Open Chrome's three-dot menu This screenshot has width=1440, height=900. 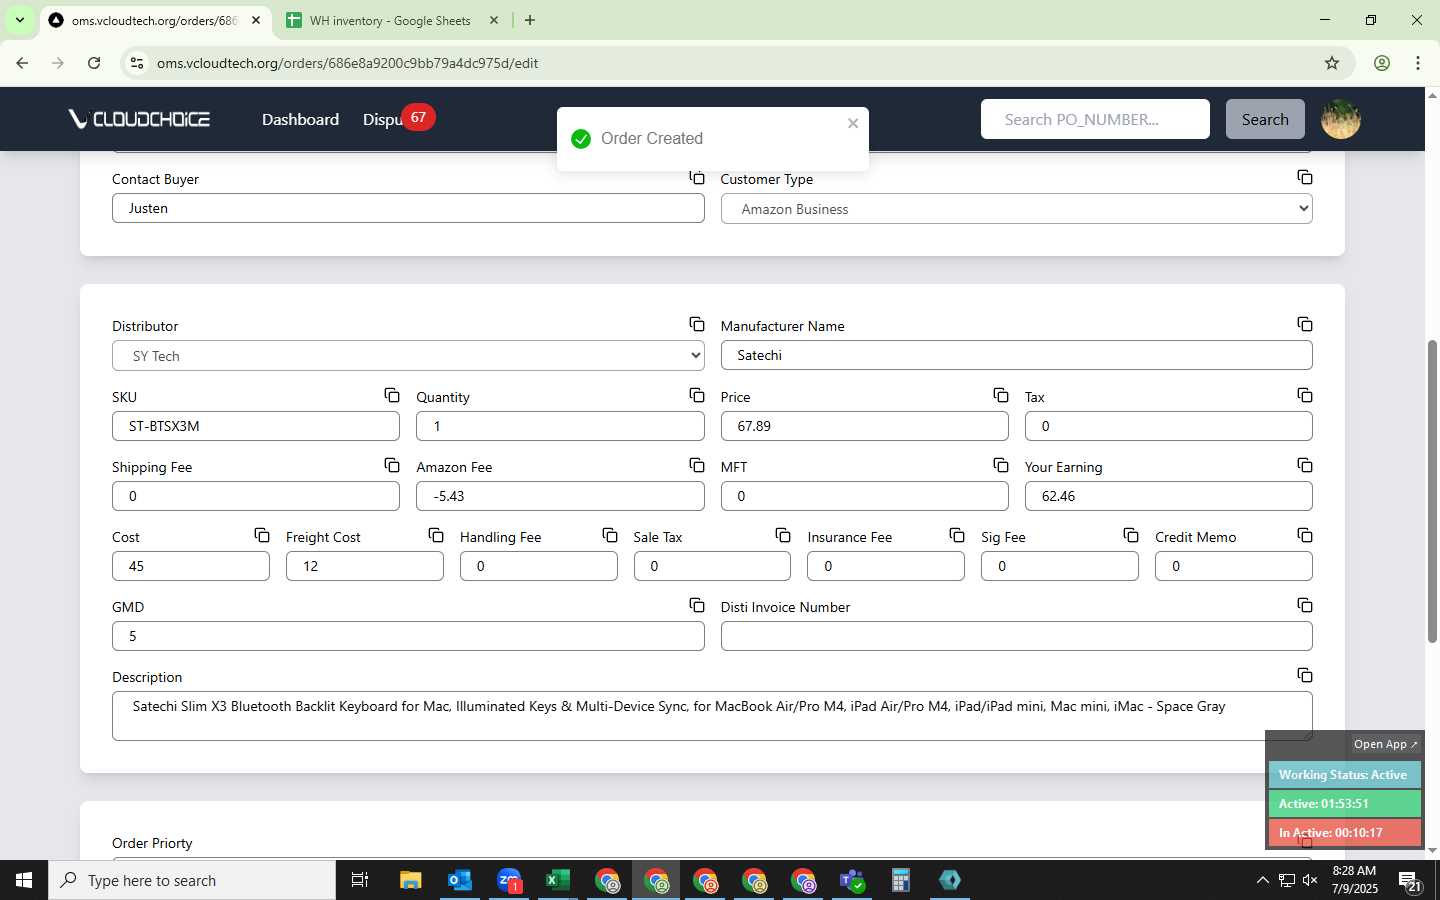click(x=1418, y=63)
